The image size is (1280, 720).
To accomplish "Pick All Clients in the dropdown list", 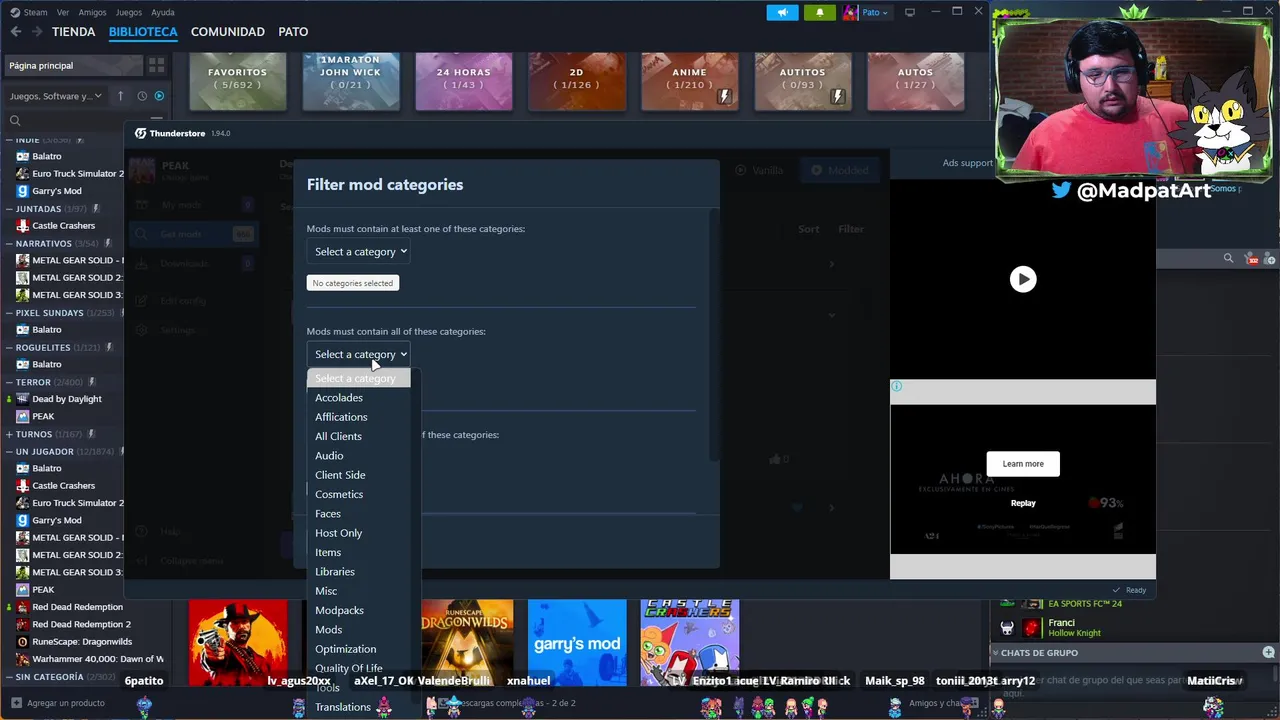I will click(338, 436).
